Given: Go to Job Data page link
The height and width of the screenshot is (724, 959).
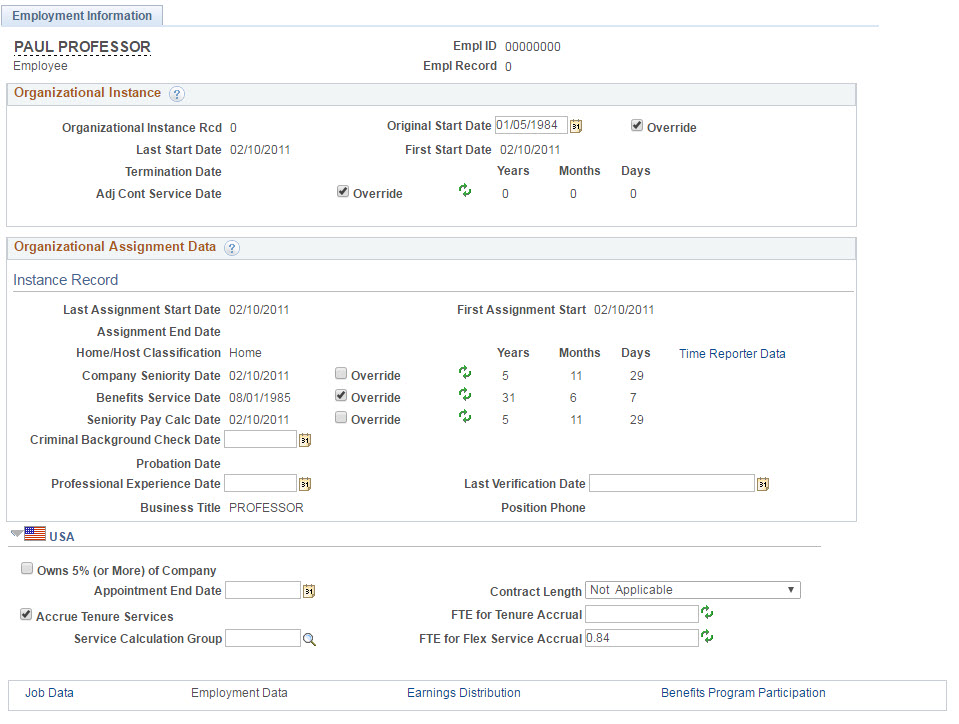Looking at the screenshot, I should click(x=49, y=693).
